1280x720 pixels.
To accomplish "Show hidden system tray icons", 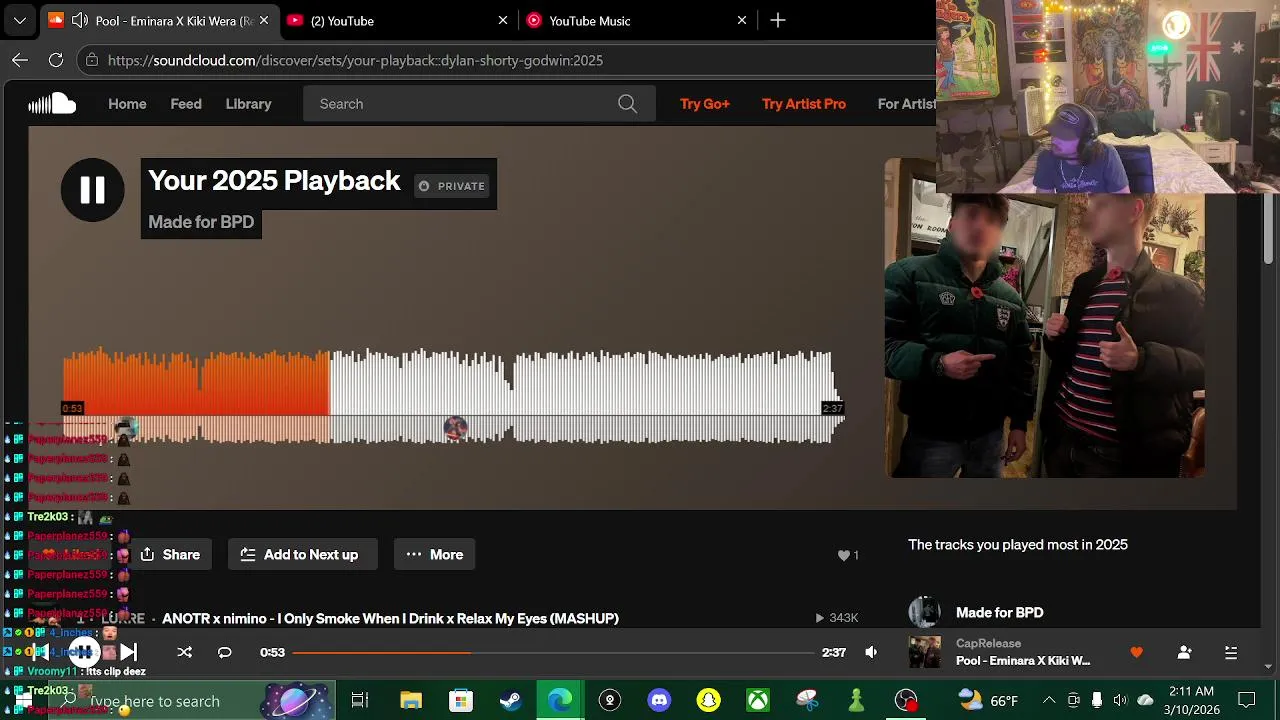I will coord(1049,700).
